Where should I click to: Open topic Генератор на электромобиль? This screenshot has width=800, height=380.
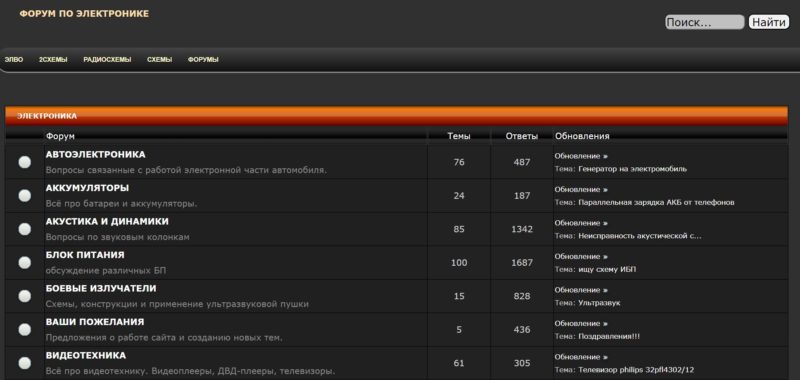tap(633, 169)
